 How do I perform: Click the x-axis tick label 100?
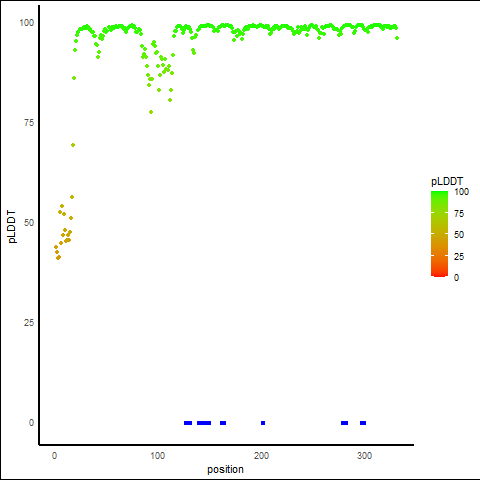point(158,456)
